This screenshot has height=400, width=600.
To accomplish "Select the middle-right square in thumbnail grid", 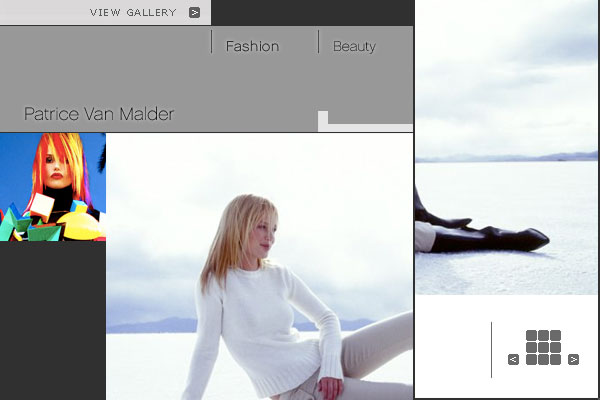I will point(555,348).
